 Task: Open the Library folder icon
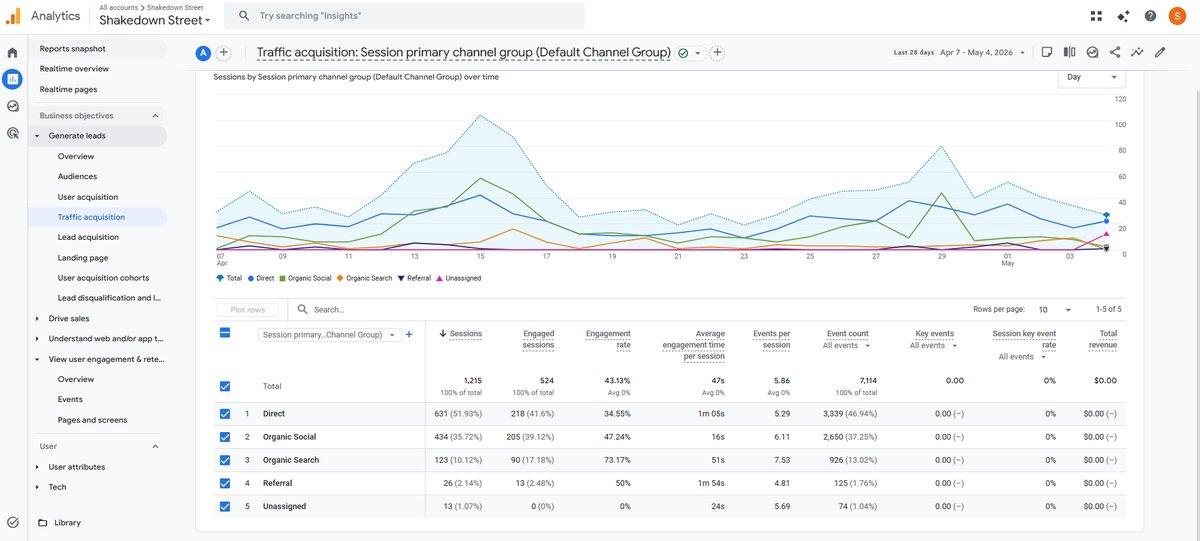43,522
